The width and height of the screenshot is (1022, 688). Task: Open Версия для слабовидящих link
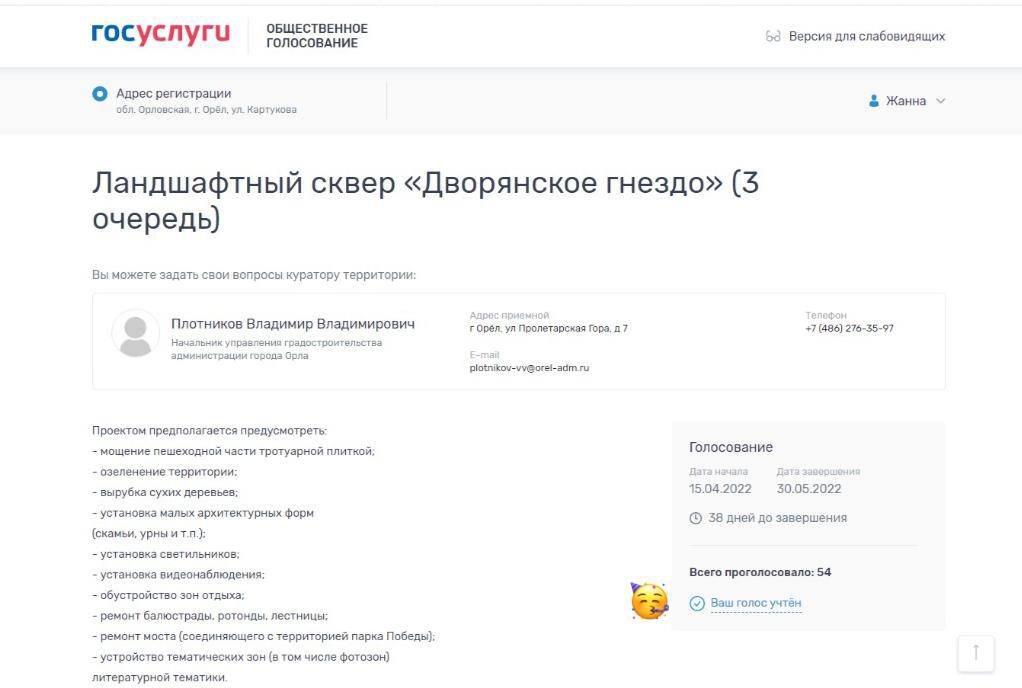tap(867, 36)
